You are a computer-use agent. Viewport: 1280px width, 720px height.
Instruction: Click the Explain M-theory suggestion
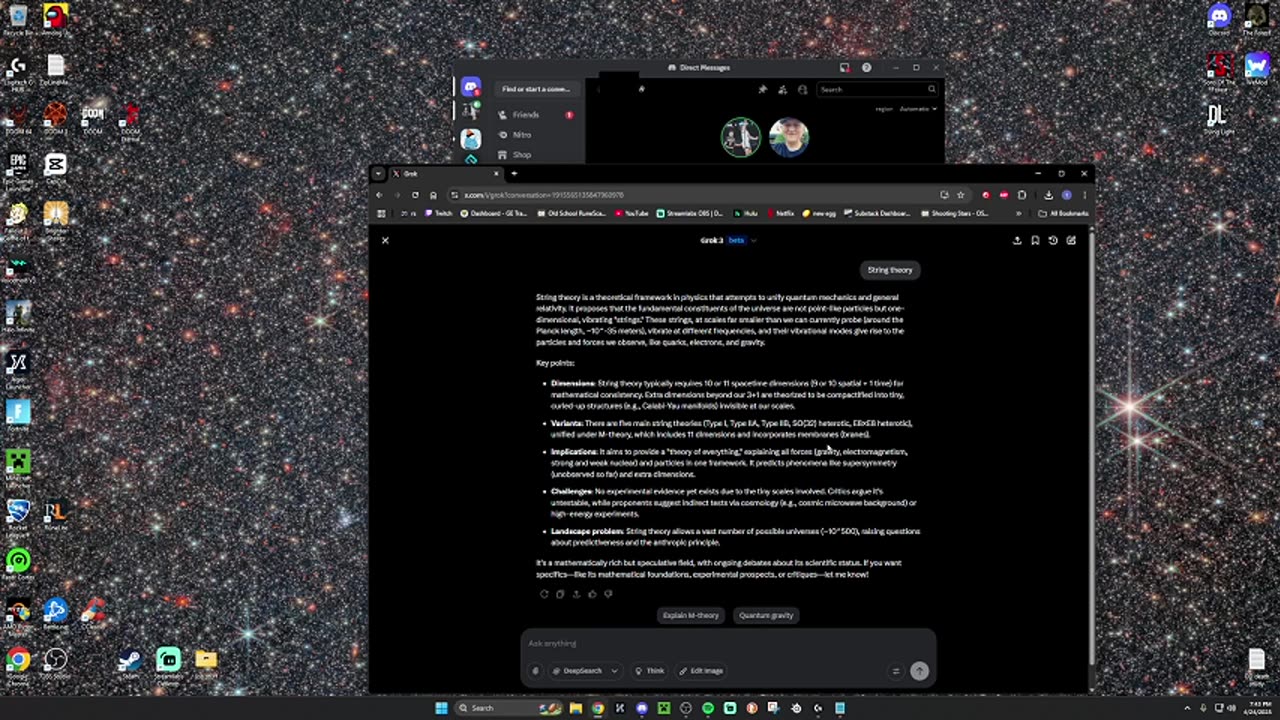pos(690,615)
